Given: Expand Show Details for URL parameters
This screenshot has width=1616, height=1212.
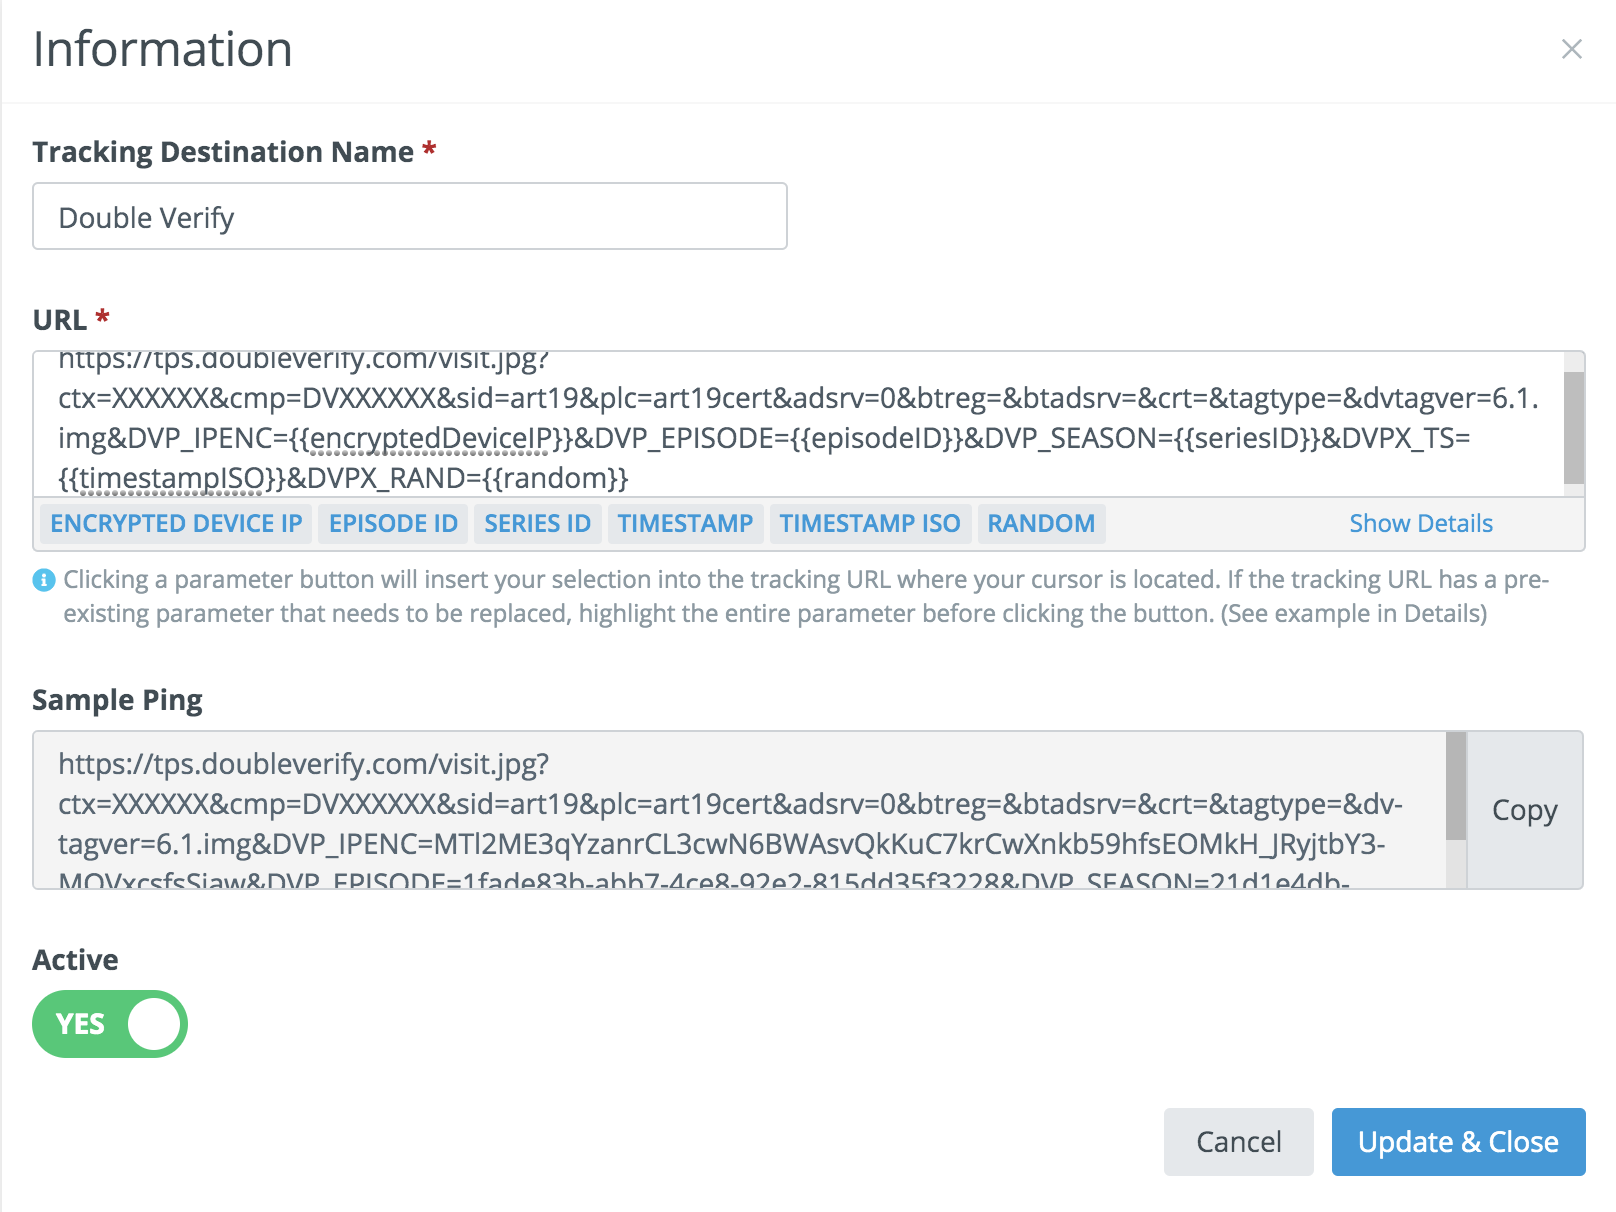Looking at the screenshot, I should point(1420,524).
